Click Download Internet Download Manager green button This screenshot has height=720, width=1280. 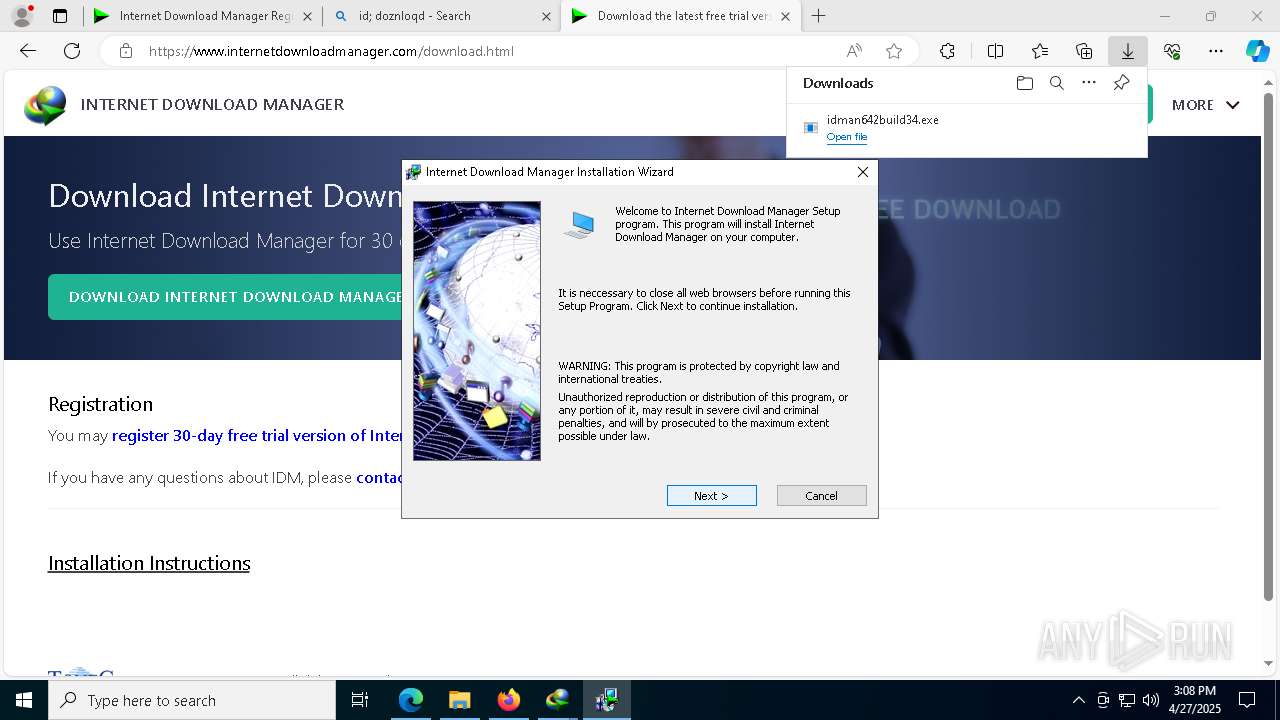[x=225, y=297]
